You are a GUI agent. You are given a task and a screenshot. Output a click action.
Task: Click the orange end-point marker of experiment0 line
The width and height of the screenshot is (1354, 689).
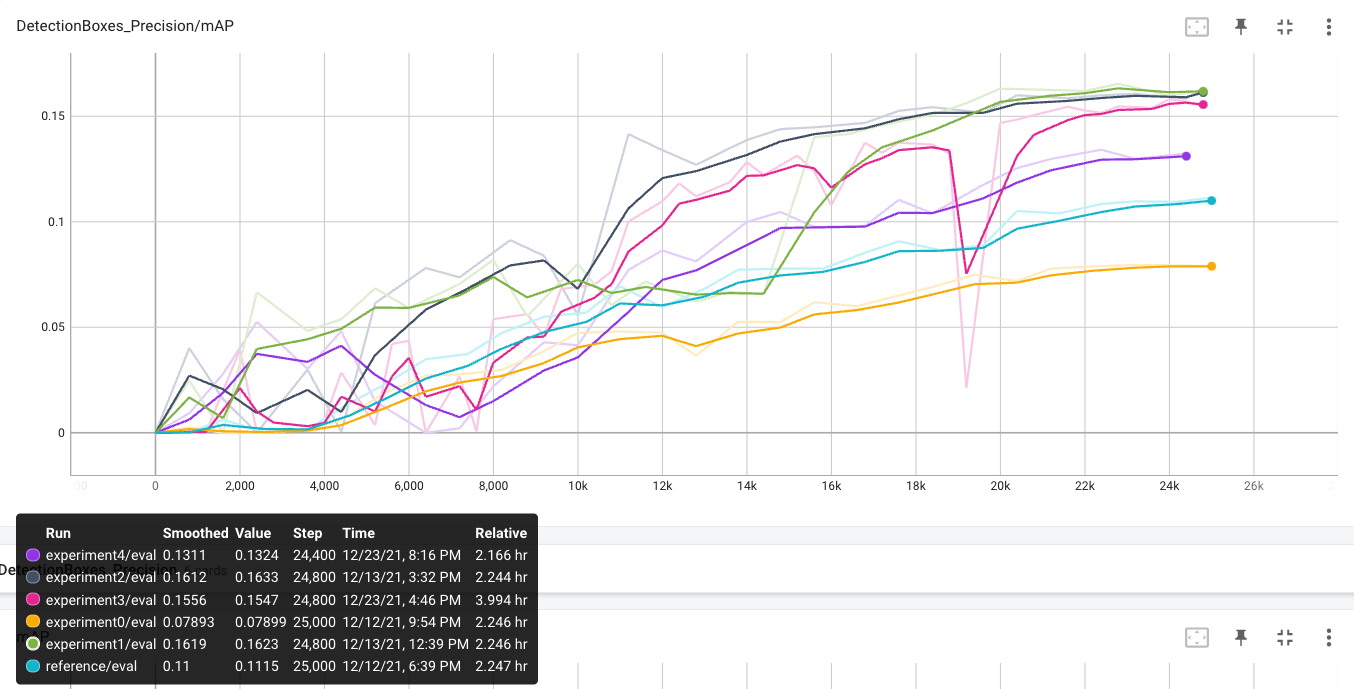pos(1211,266)
